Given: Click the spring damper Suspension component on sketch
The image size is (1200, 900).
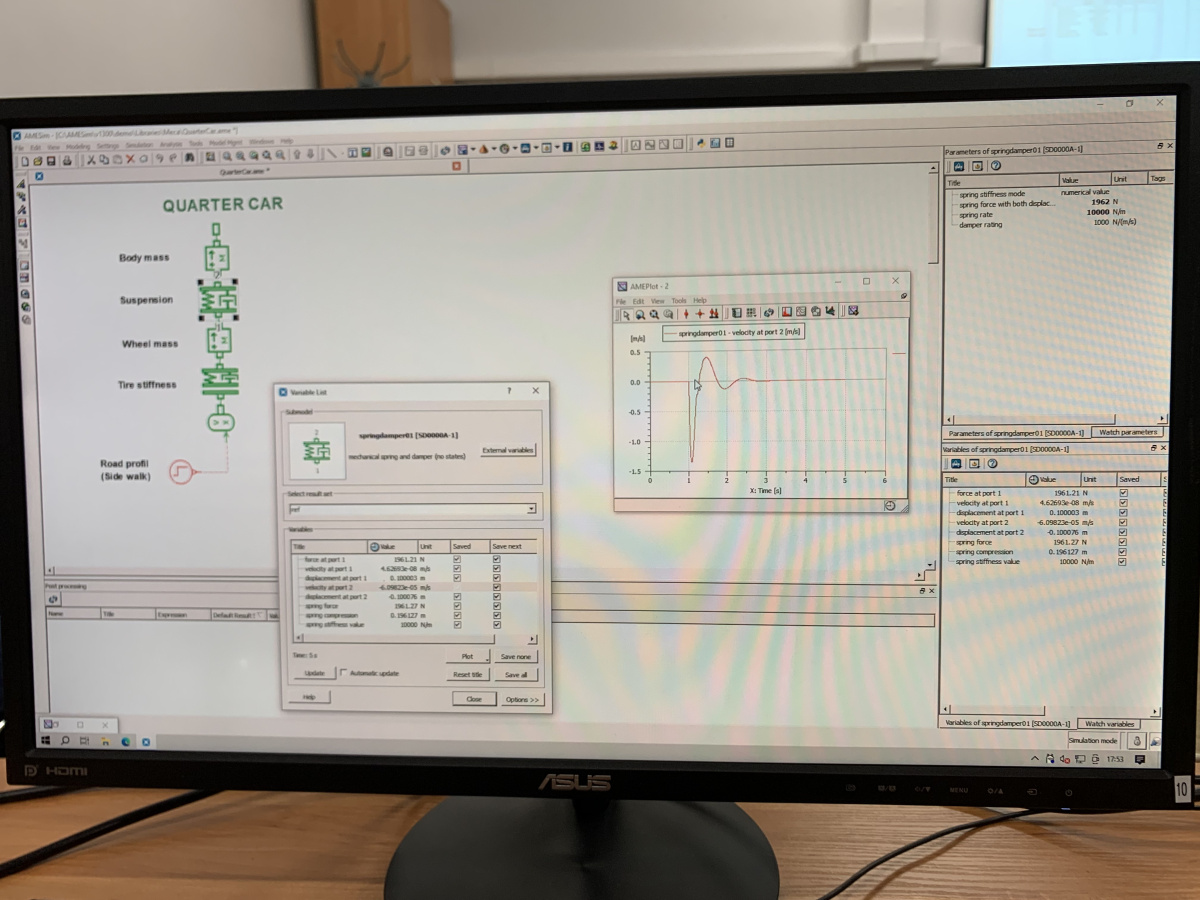Looking at the screenshot, I should pos(217,300).
